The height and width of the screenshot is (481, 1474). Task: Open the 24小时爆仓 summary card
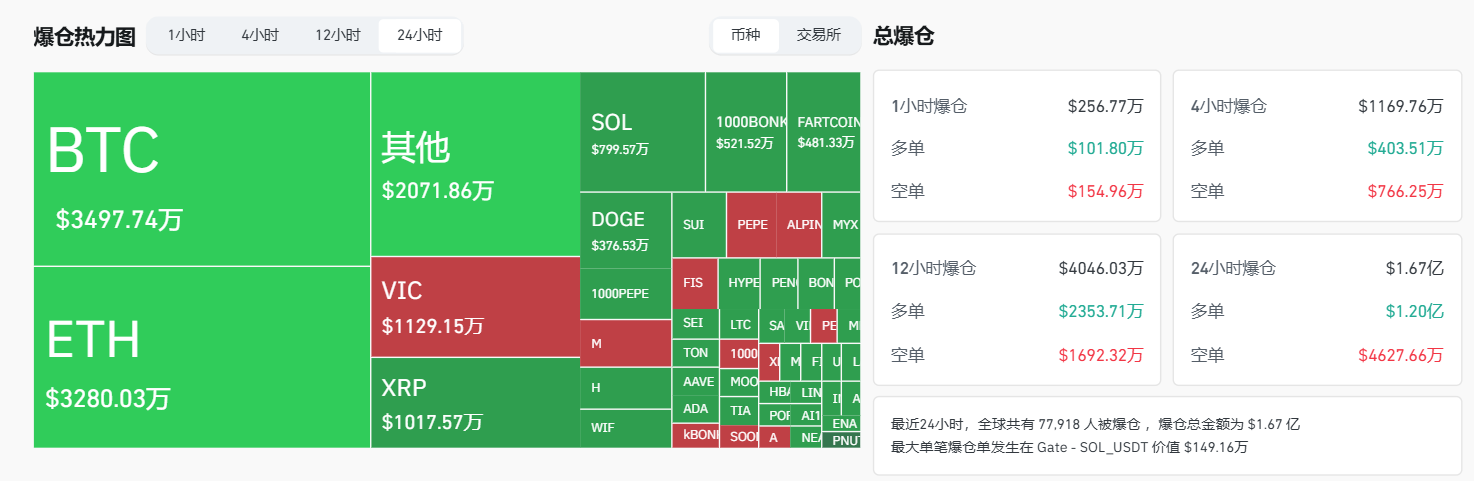point(1317,311)
